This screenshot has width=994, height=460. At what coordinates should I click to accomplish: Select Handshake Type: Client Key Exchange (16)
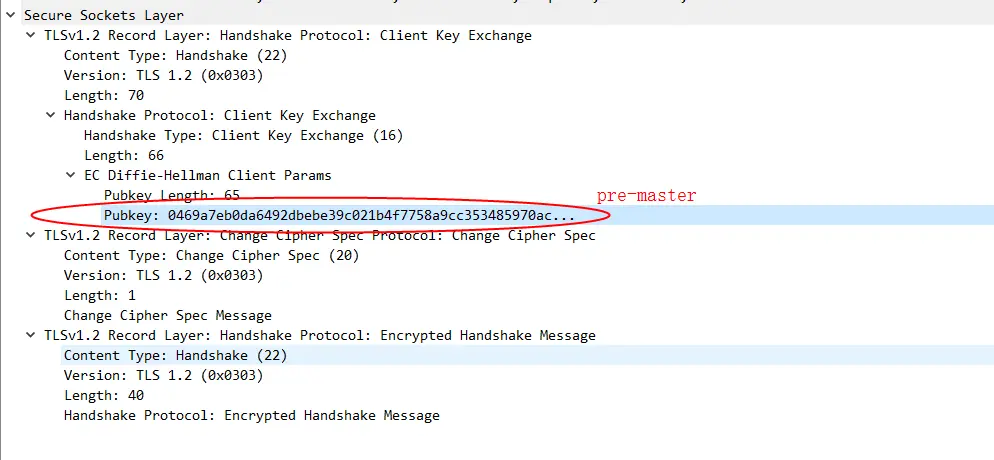point(243,136)
